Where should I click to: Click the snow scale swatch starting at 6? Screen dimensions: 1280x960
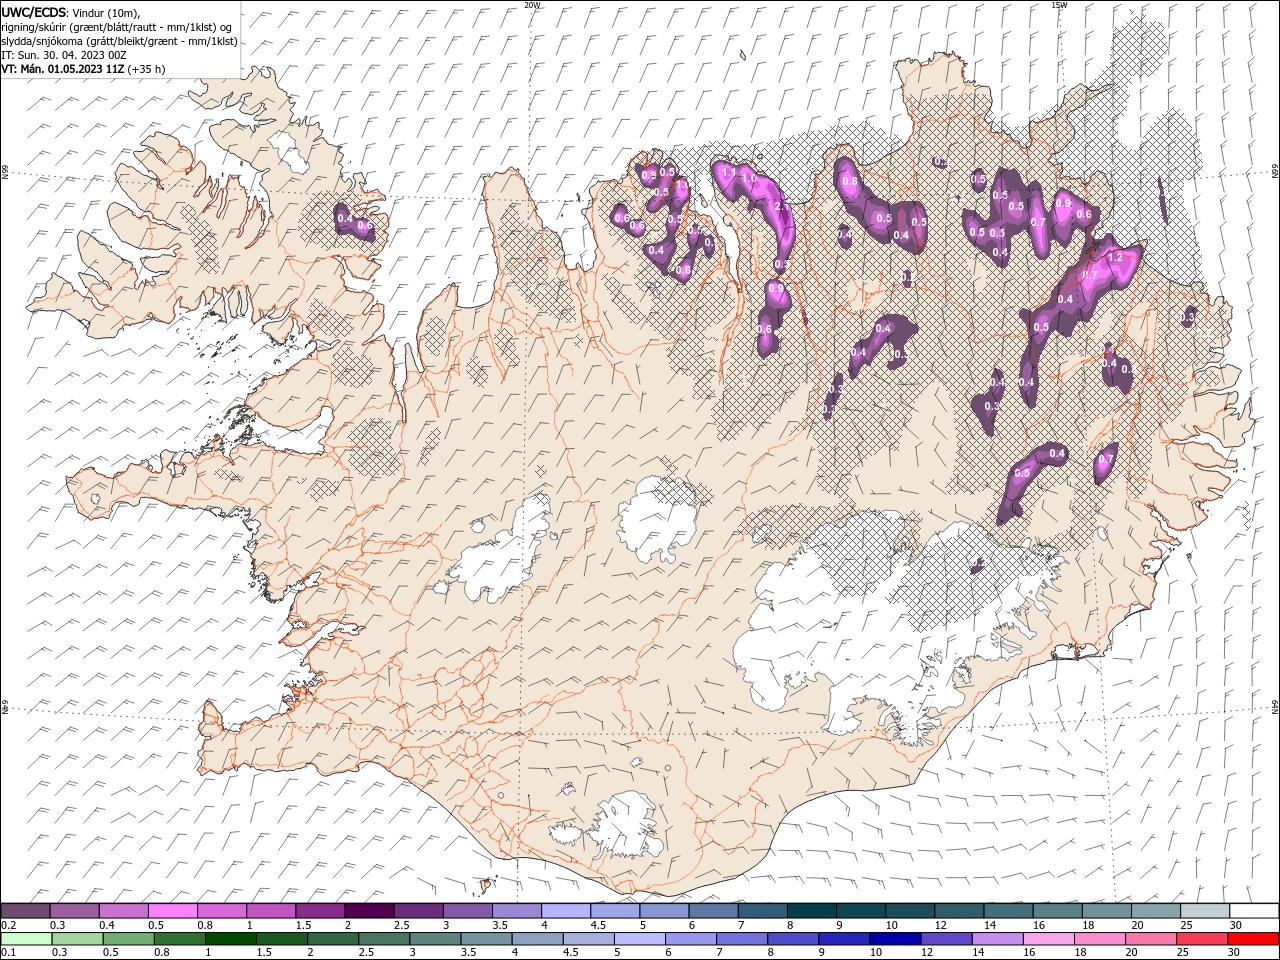(x=714, y=911)
